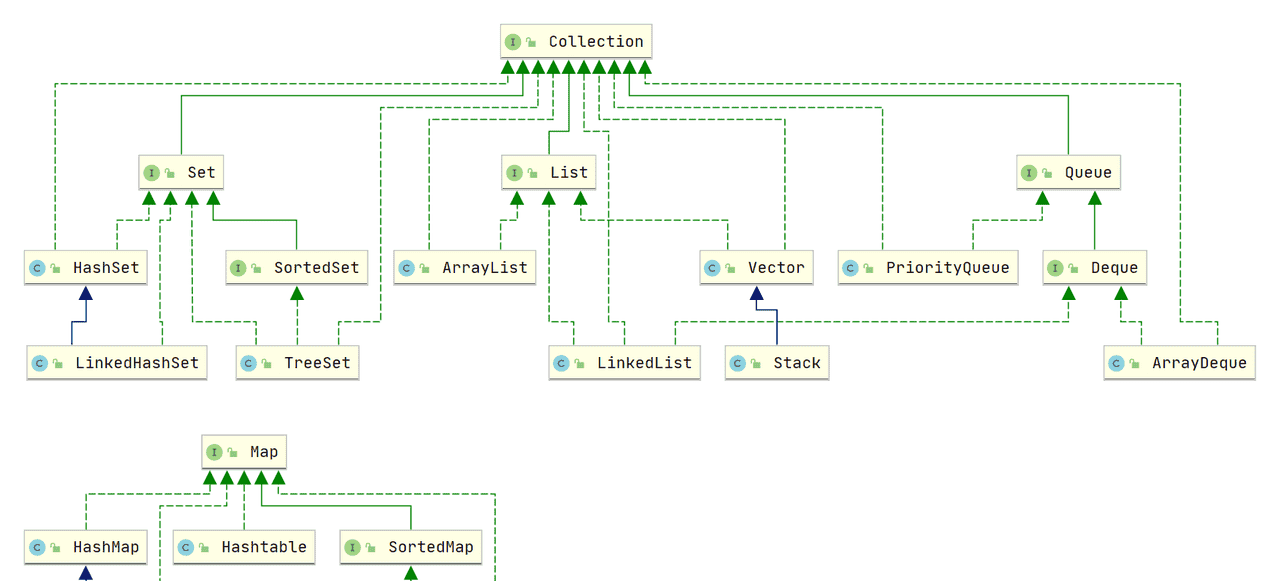Select the List interface node

[549, 173]
